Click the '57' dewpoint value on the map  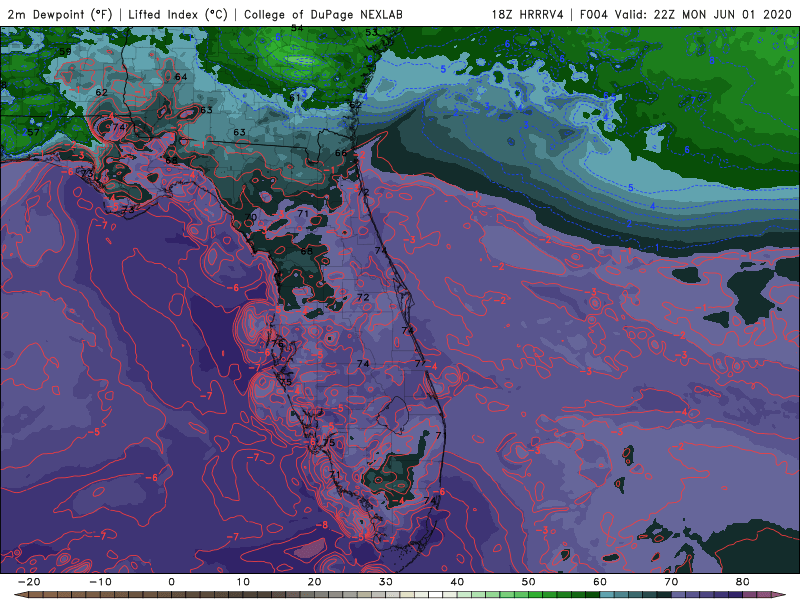pos(33,132)
